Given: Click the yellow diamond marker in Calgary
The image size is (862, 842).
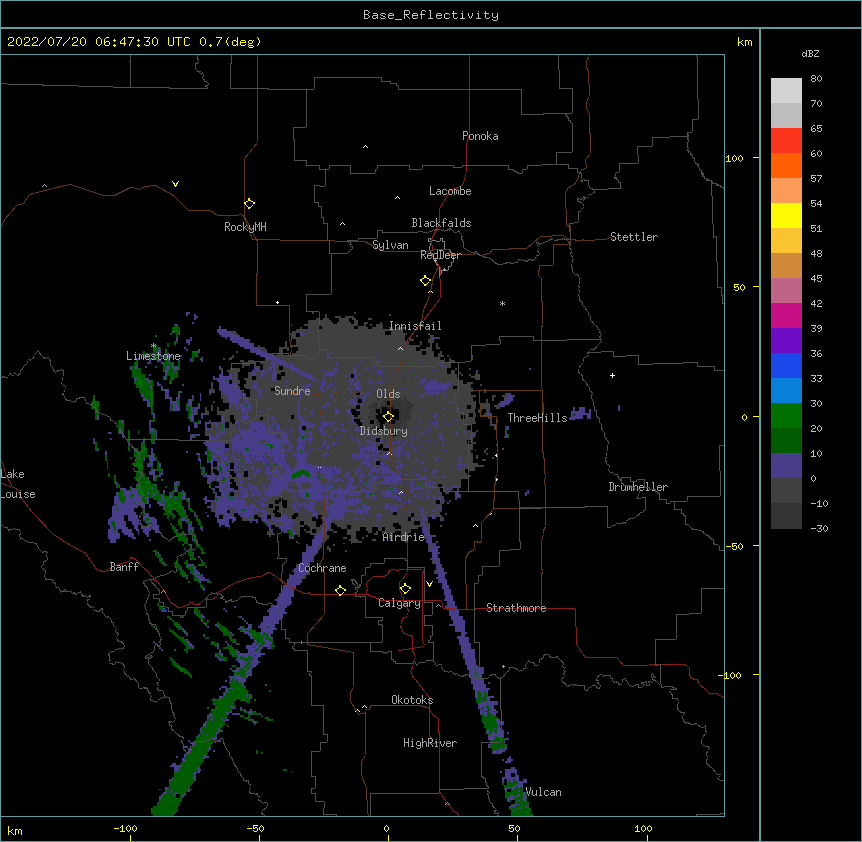Looking at the screenshot, I should point(405,589).
